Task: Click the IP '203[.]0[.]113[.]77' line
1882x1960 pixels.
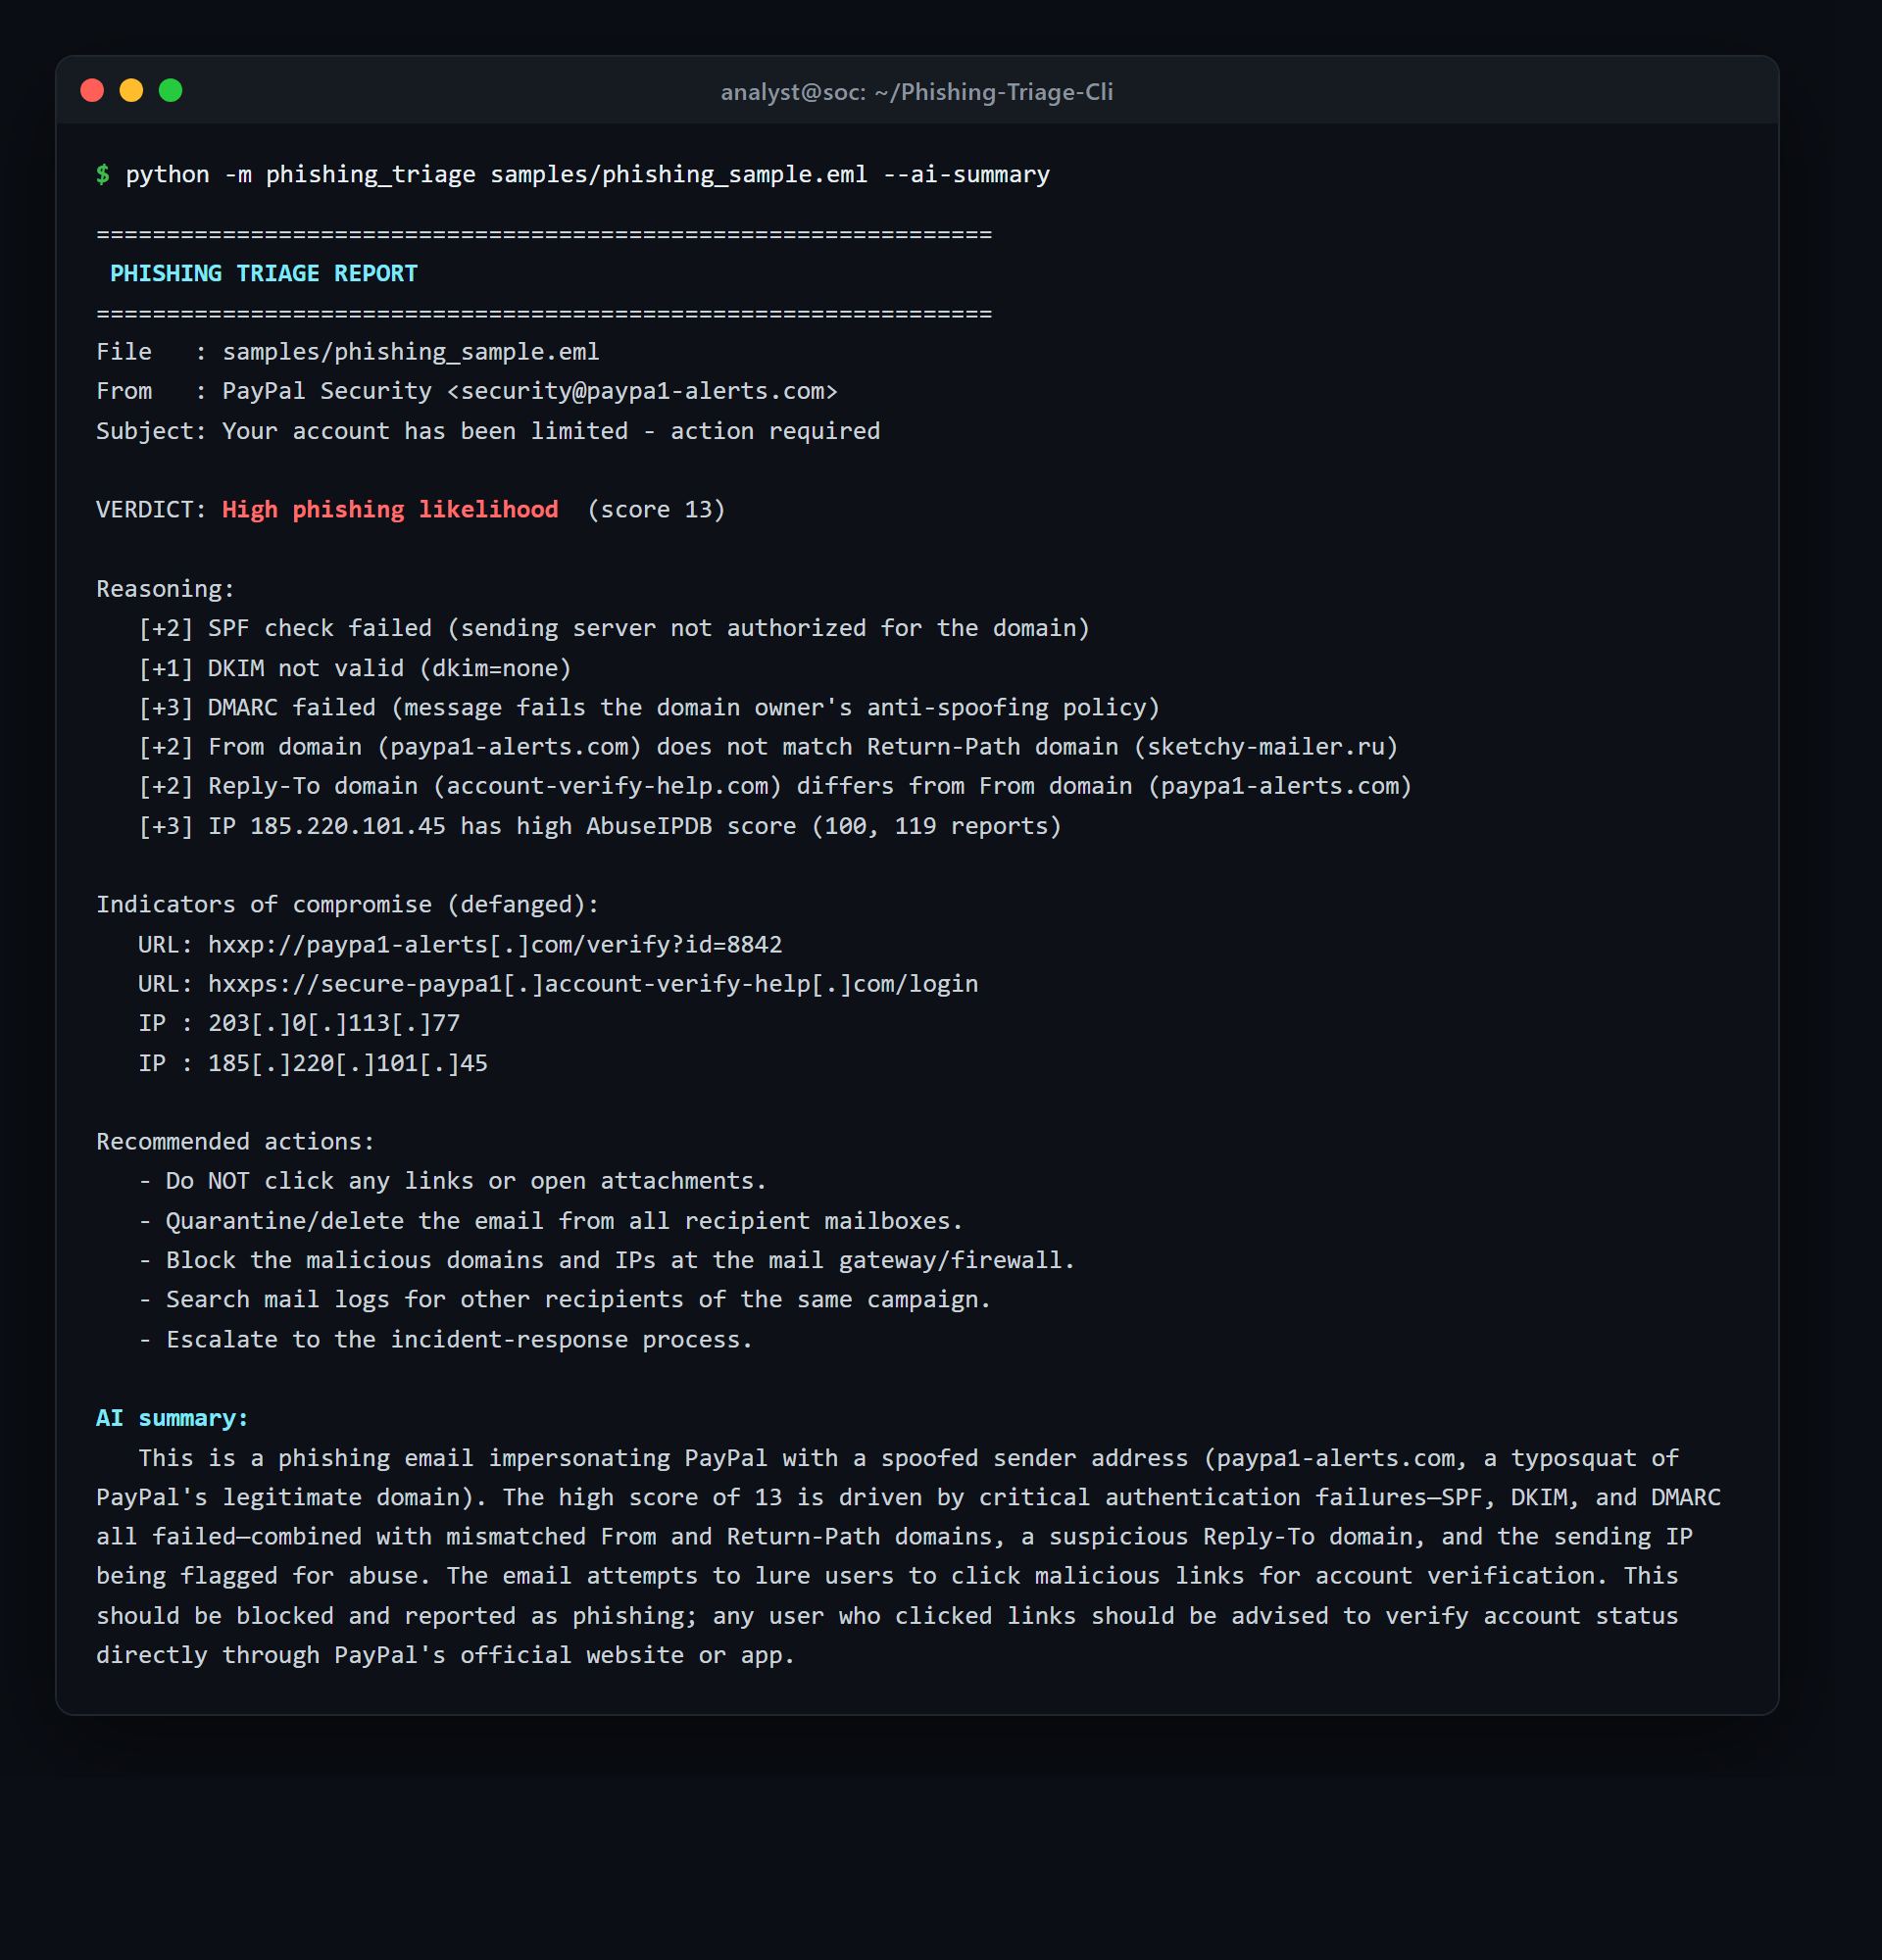Action: pyautogui.click(x=299, y=1023)
